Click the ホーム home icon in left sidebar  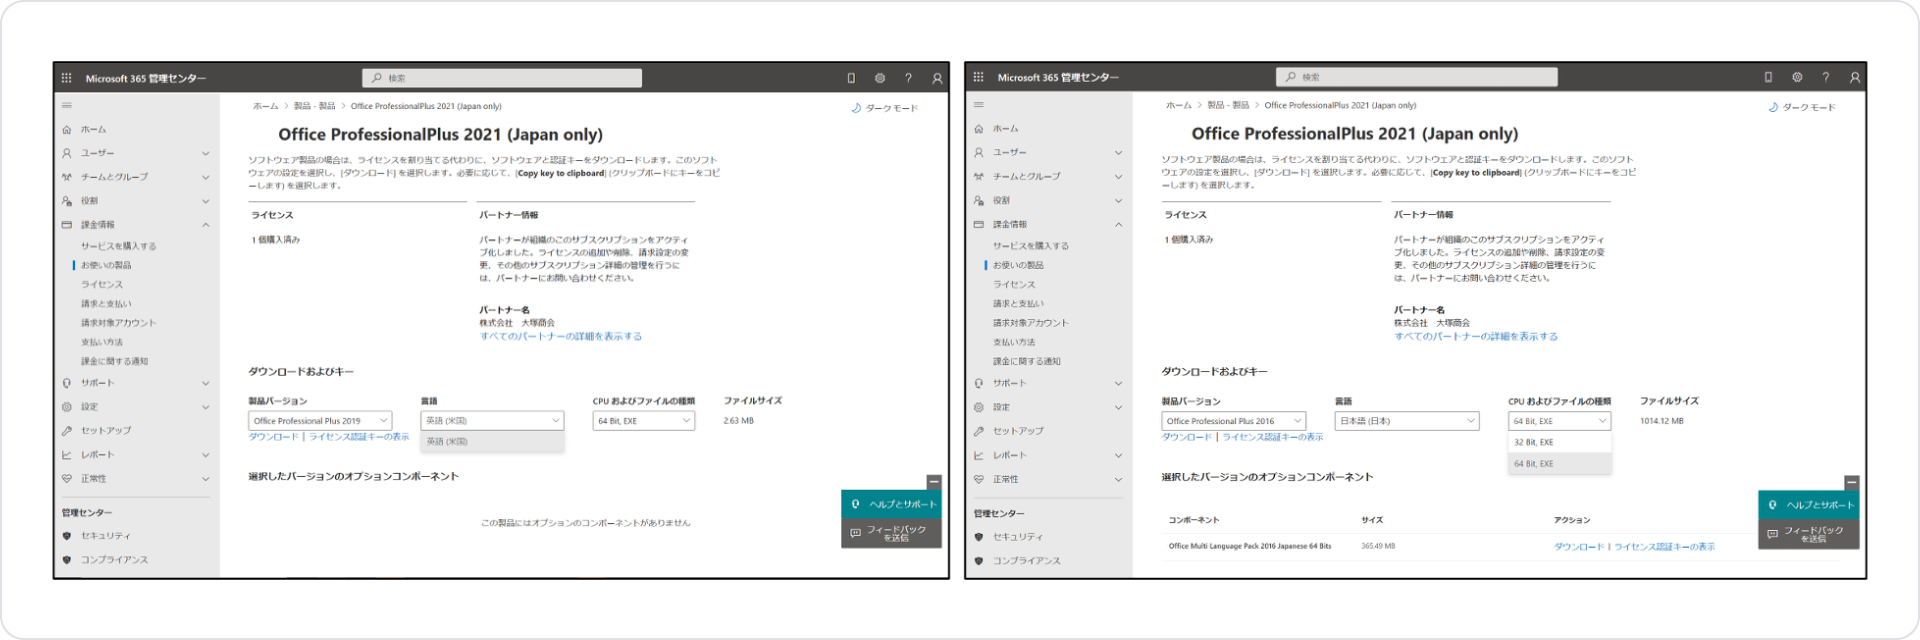67,130
